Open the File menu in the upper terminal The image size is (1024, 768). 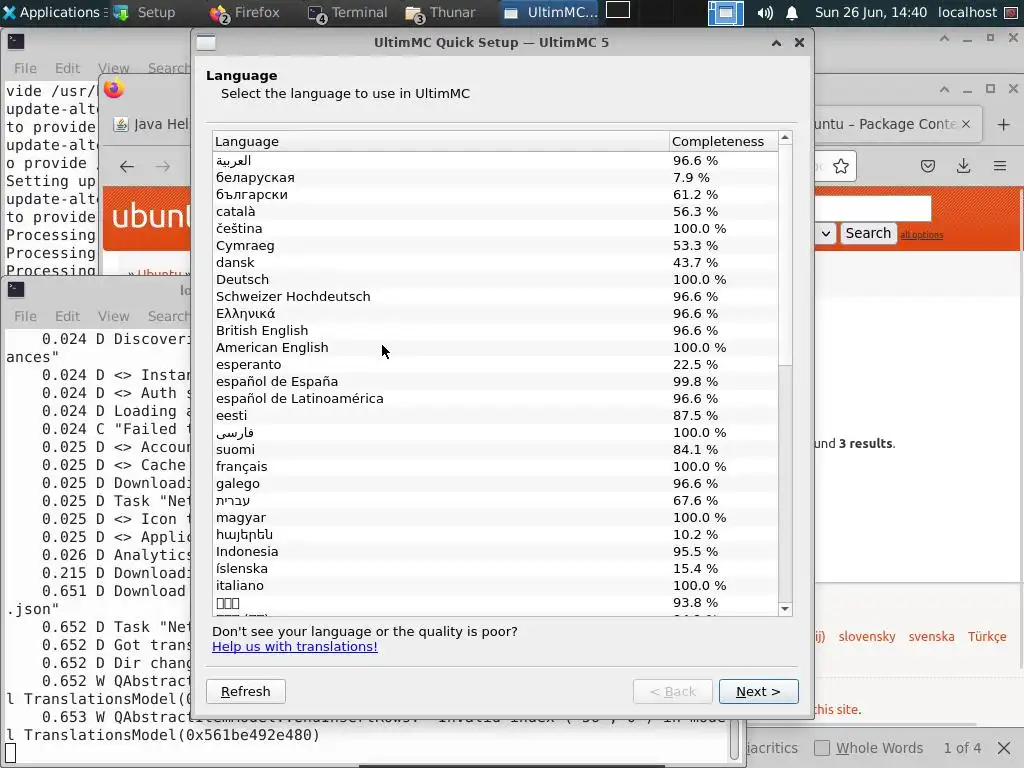pos(25,69)
